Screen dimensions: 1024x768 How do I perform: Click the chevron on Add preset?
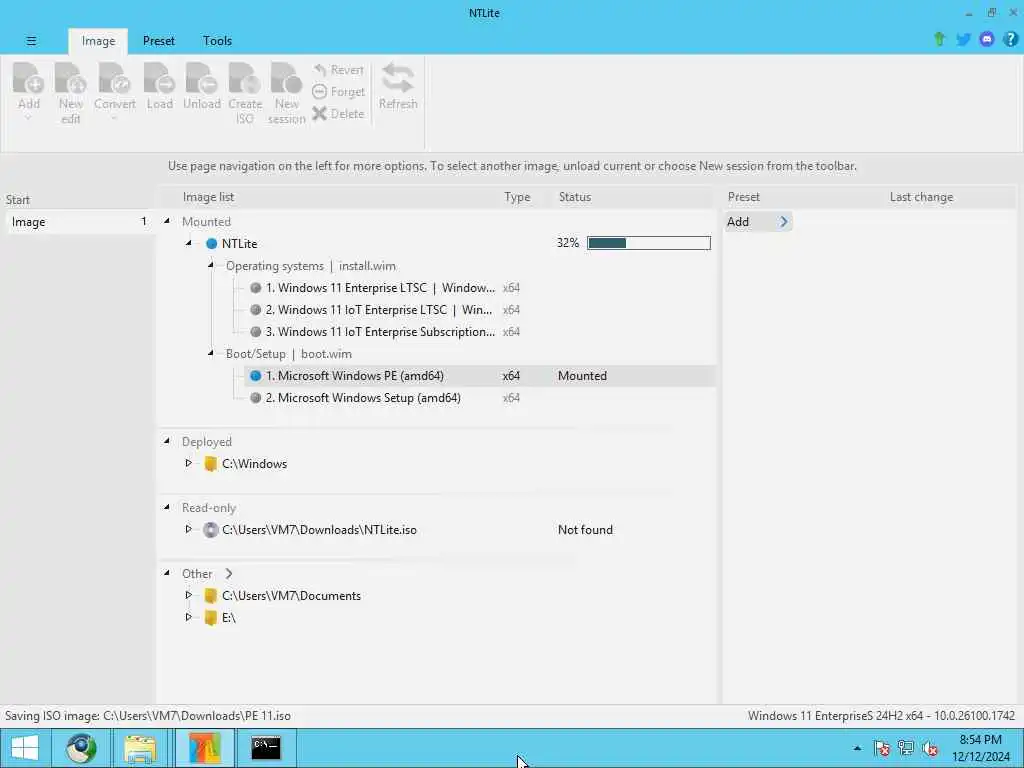pyautogui.click(x=784, y=221)
